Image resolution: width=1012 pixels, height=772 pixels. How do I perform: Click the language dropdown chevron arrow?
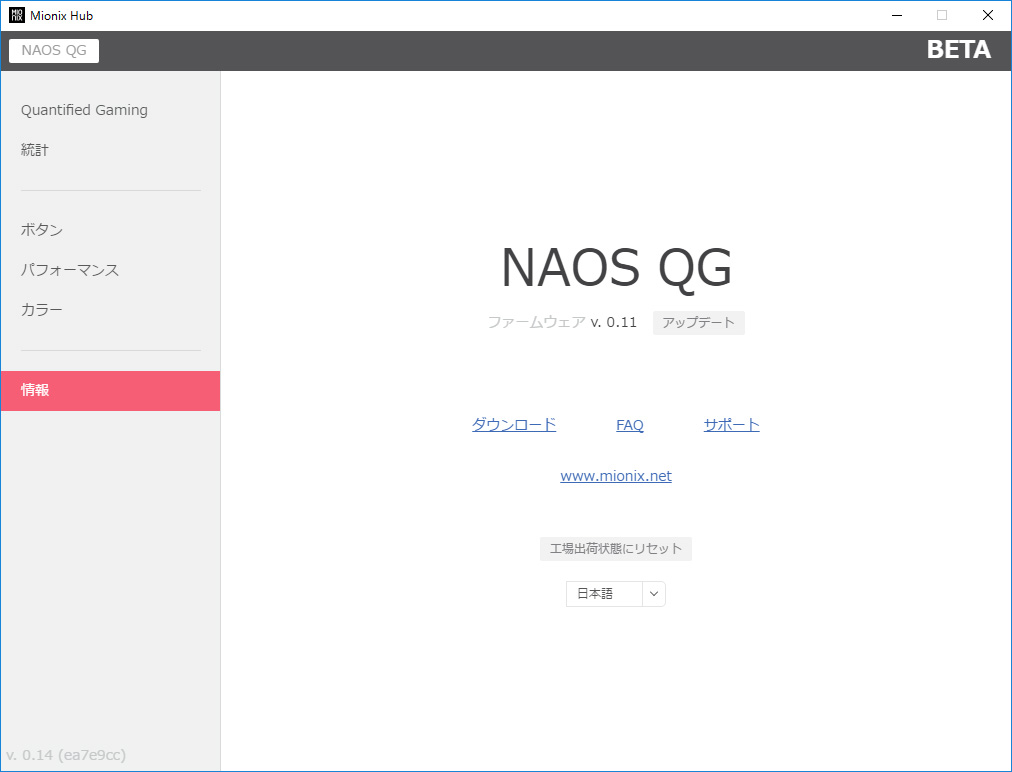coord(654,594)
